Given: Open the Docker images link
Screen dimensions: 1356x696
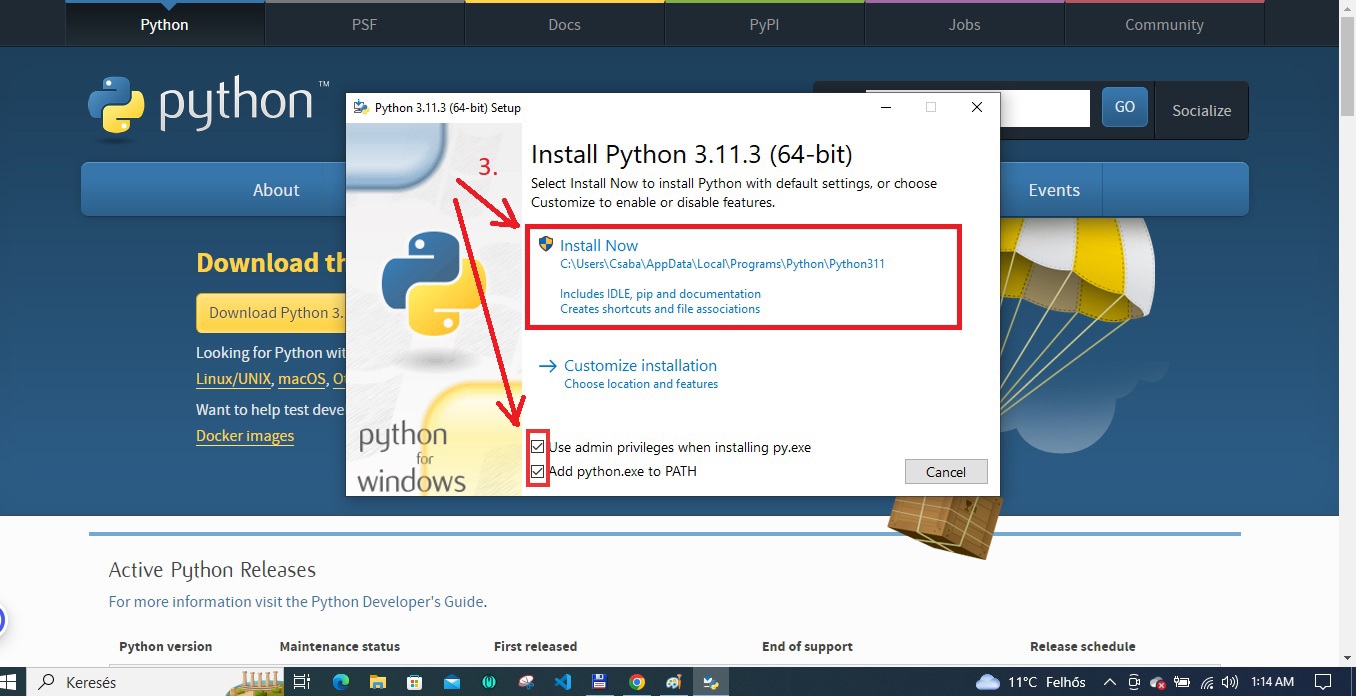Looking at the screenshot, I should point(245,436).
